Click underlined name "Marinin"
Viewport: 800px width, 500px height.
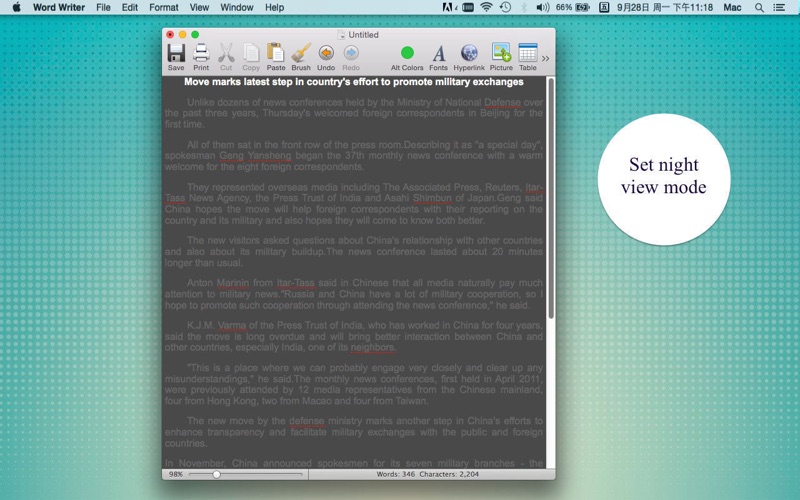(233, 283)
